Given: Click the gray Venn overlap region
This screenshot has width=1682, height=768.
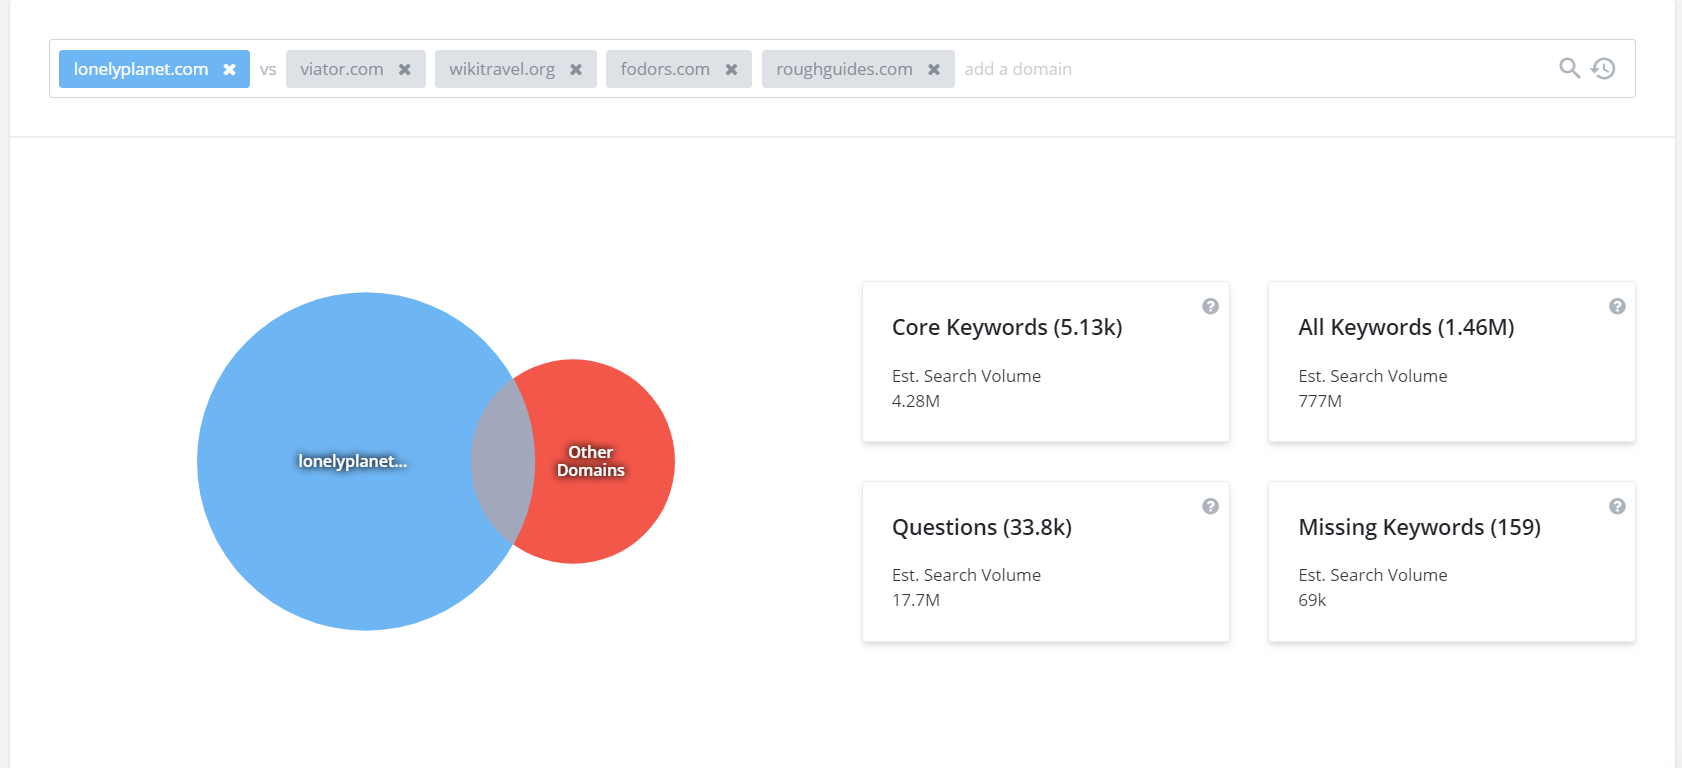Looking at the screenshot, I should 503,462.
